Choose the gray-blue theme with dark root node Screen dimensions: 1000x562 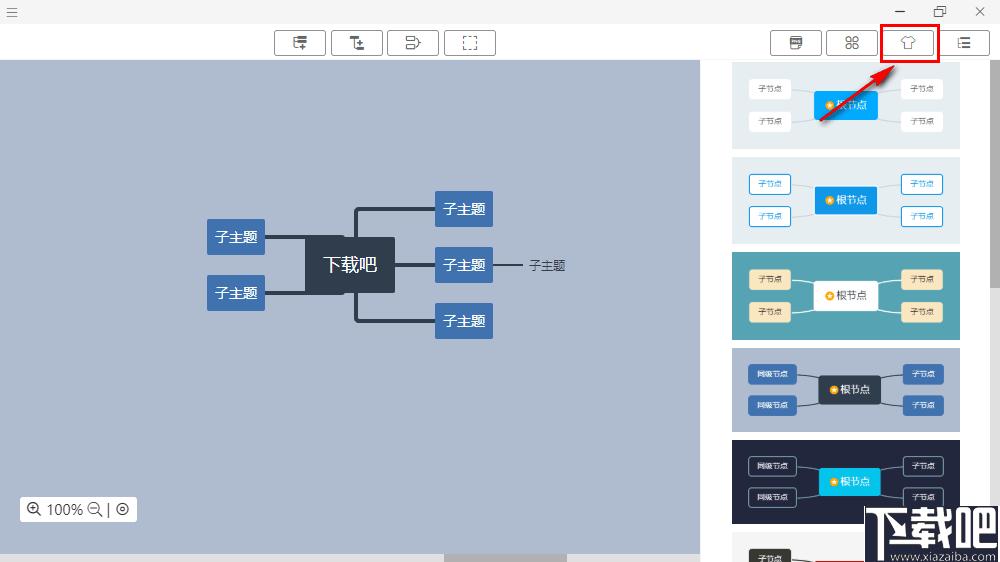tap(846, 390)
